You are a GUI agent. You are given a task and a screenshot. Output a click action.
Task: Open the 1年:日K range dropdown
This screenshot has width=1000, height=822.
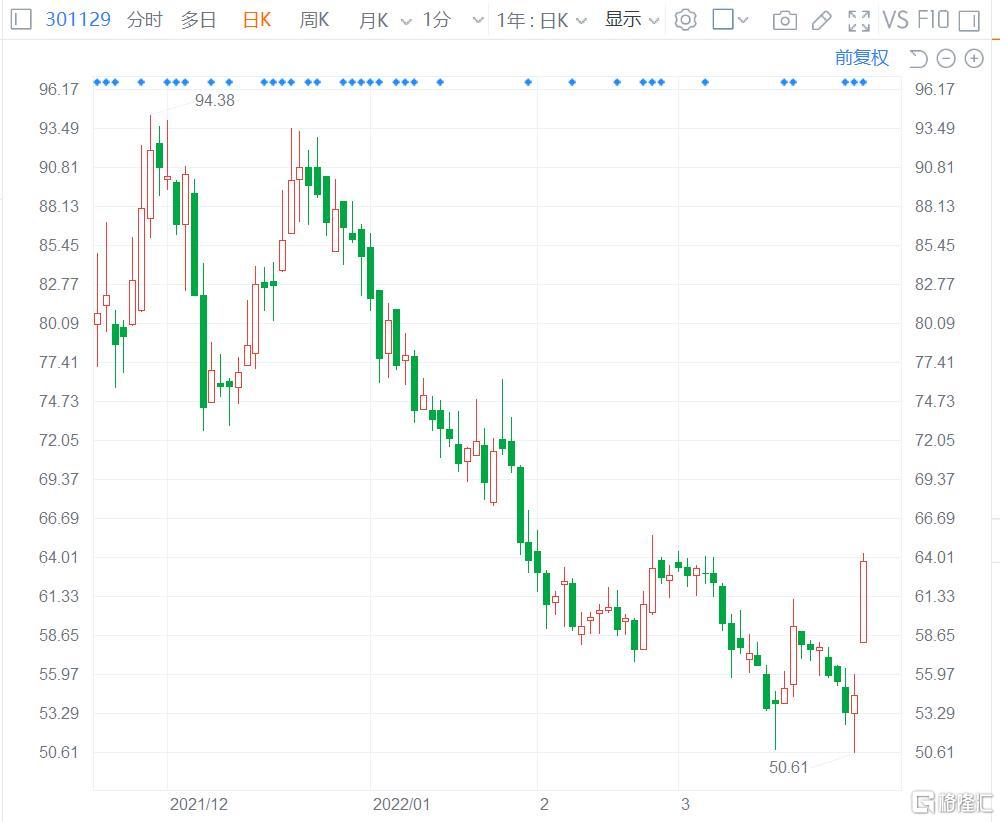tap(541, 20)
